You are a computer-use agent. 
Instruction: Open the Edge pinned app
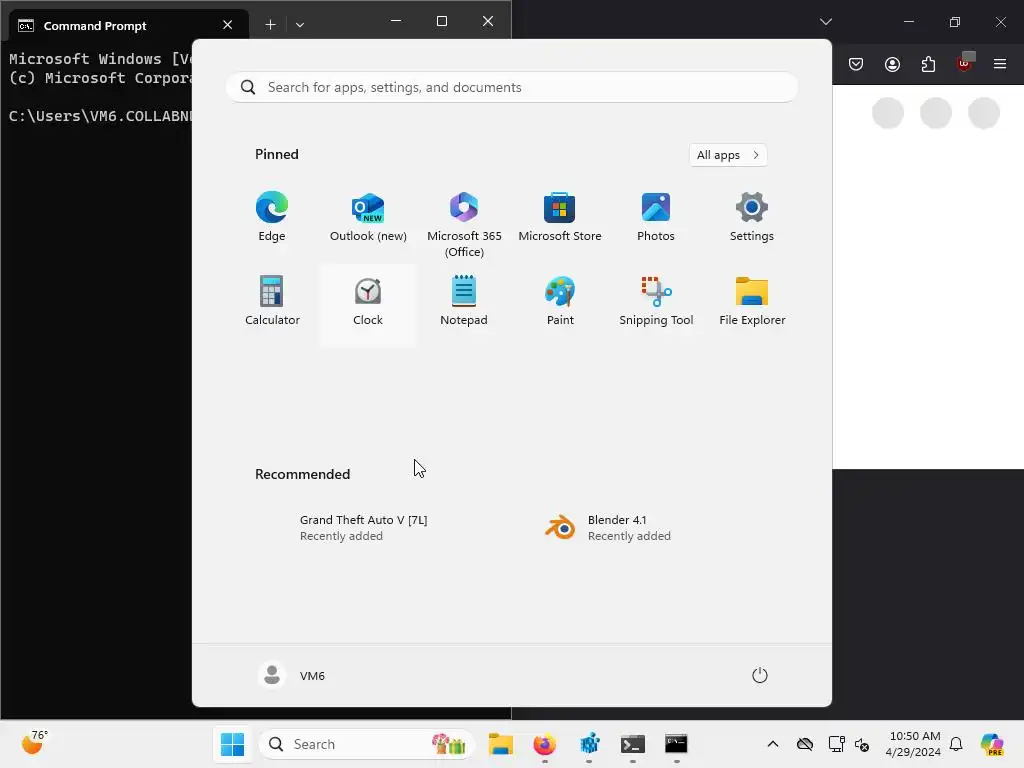(x=272, y=218)
